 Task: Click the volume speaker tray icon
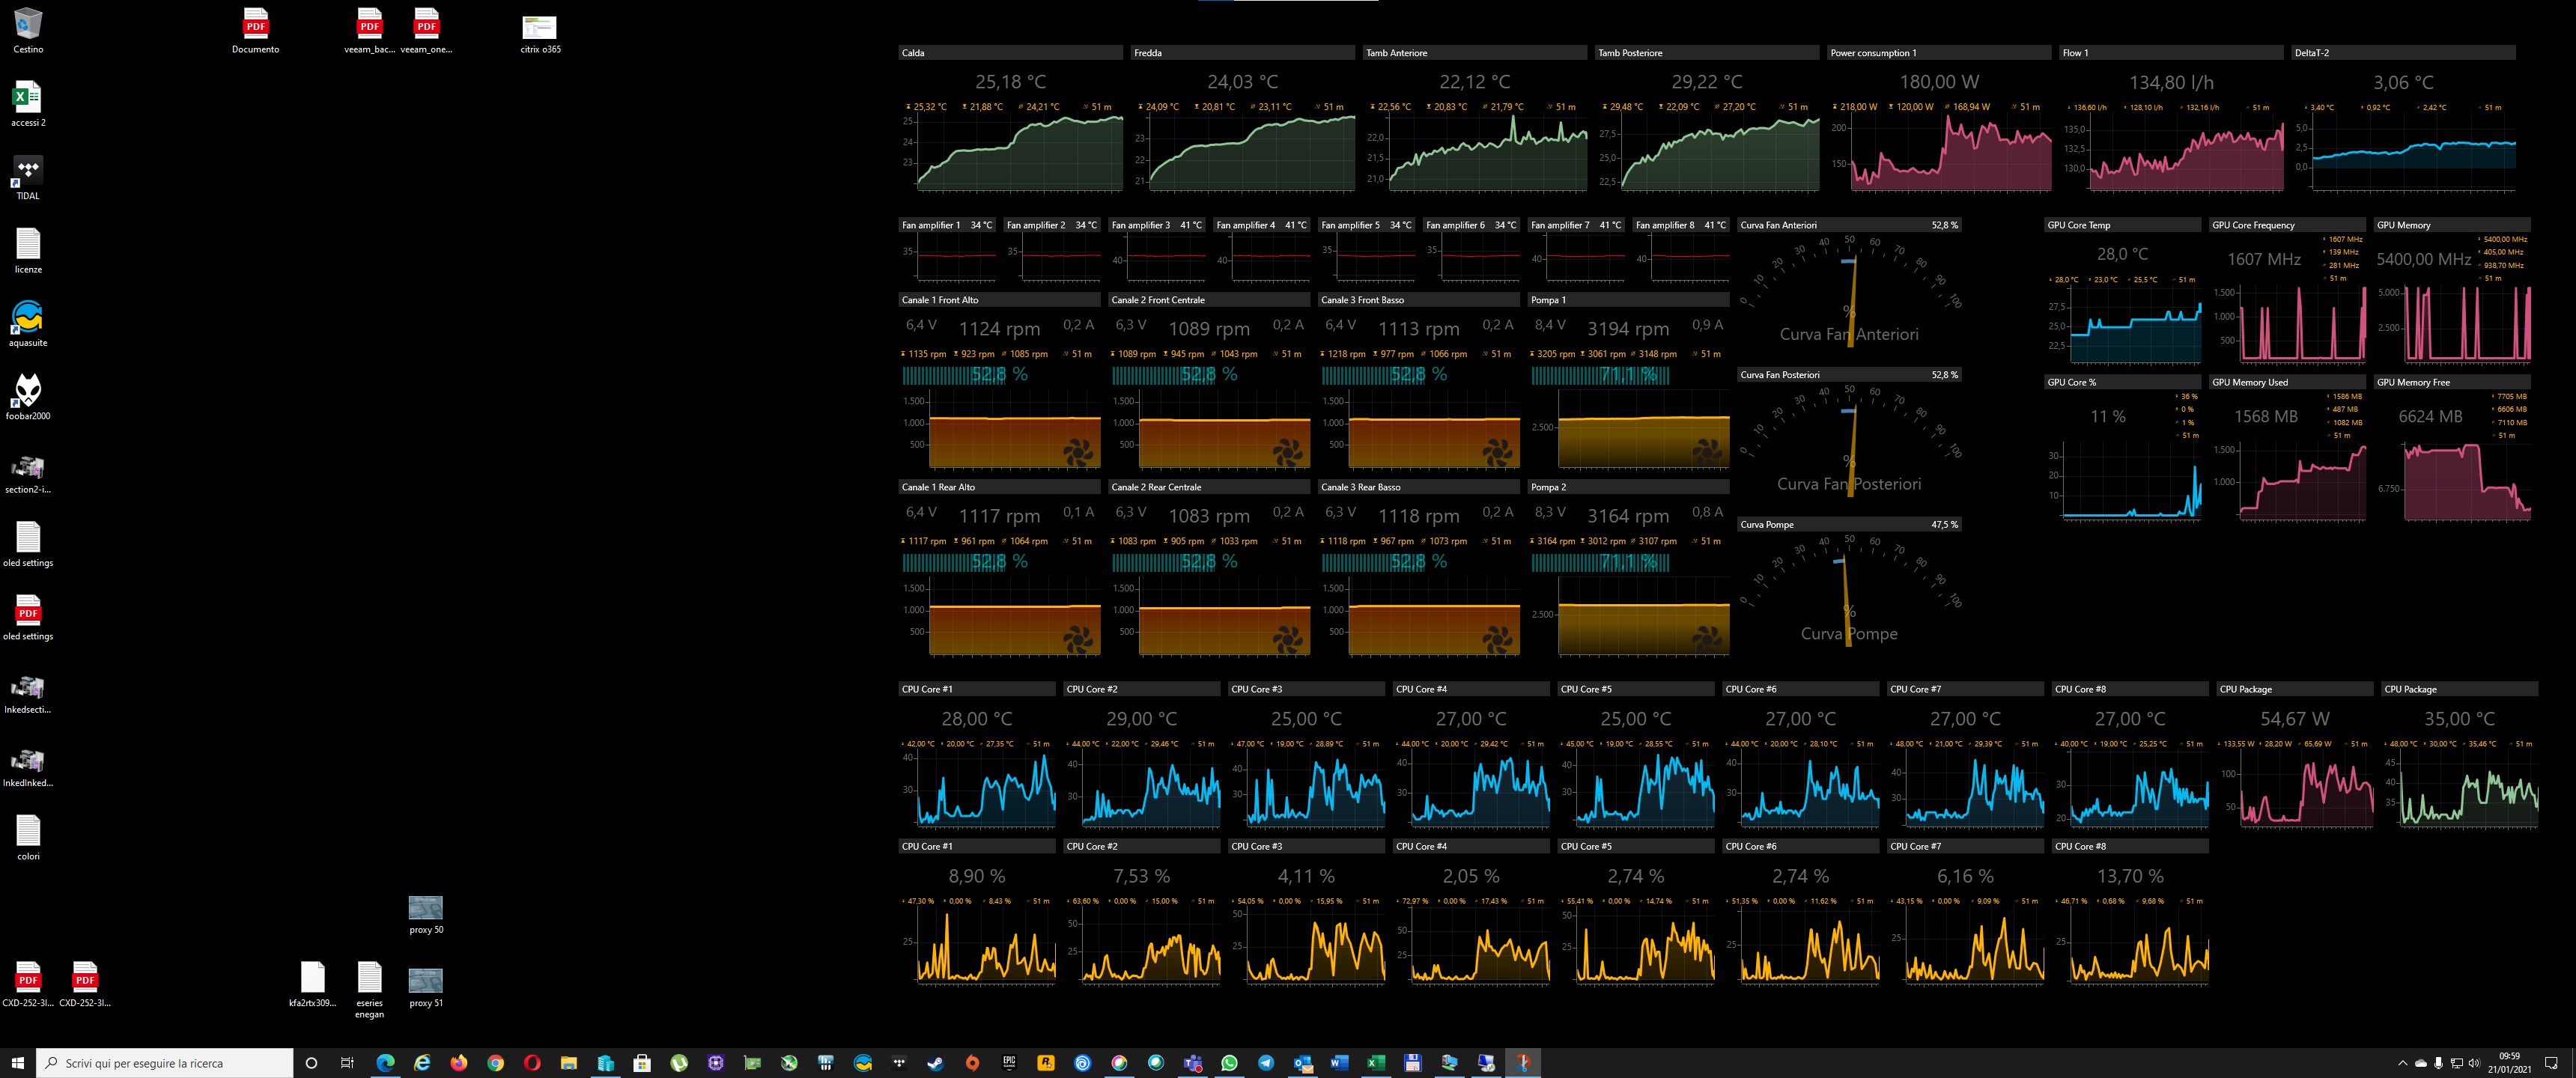(2474, 1063)
